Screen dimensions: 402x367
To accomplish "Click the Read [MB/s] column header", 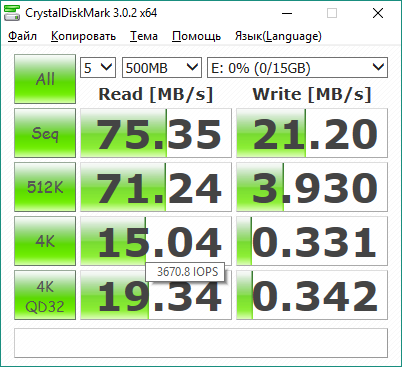I will point(156,94).
